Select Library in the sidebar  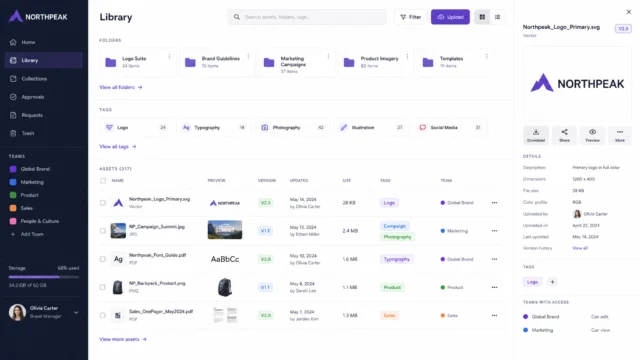[x=44, y=60]
